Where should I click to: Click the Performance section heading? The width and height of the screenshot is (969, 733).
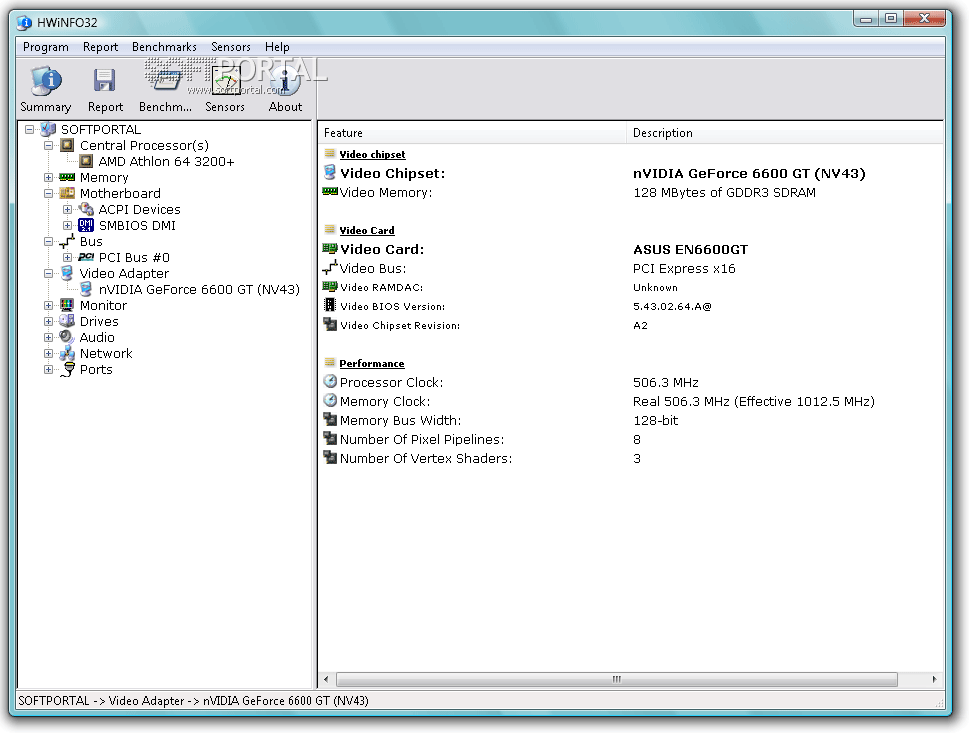pos(371,363)
